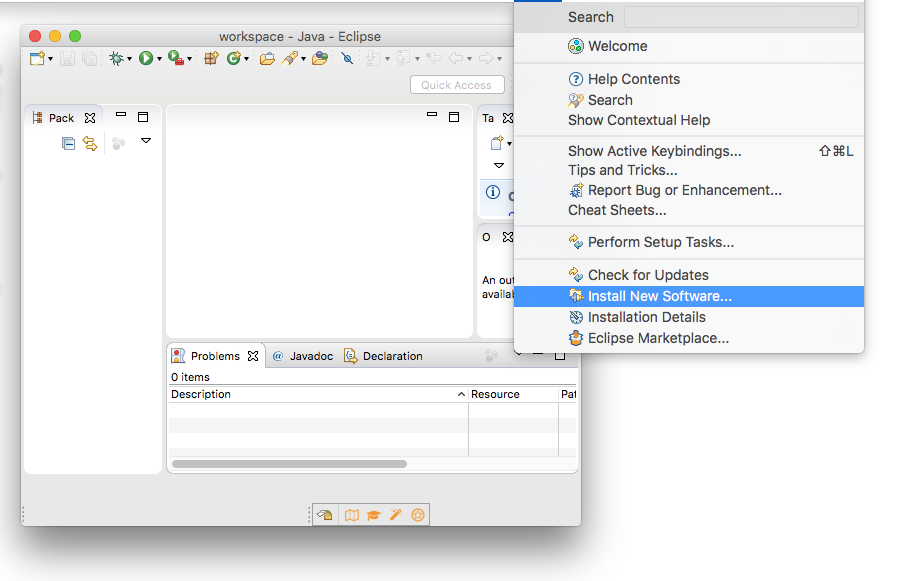Click the Help menu Search field
Viewport: 900px width, 581px height.
(x=741, y=17)
